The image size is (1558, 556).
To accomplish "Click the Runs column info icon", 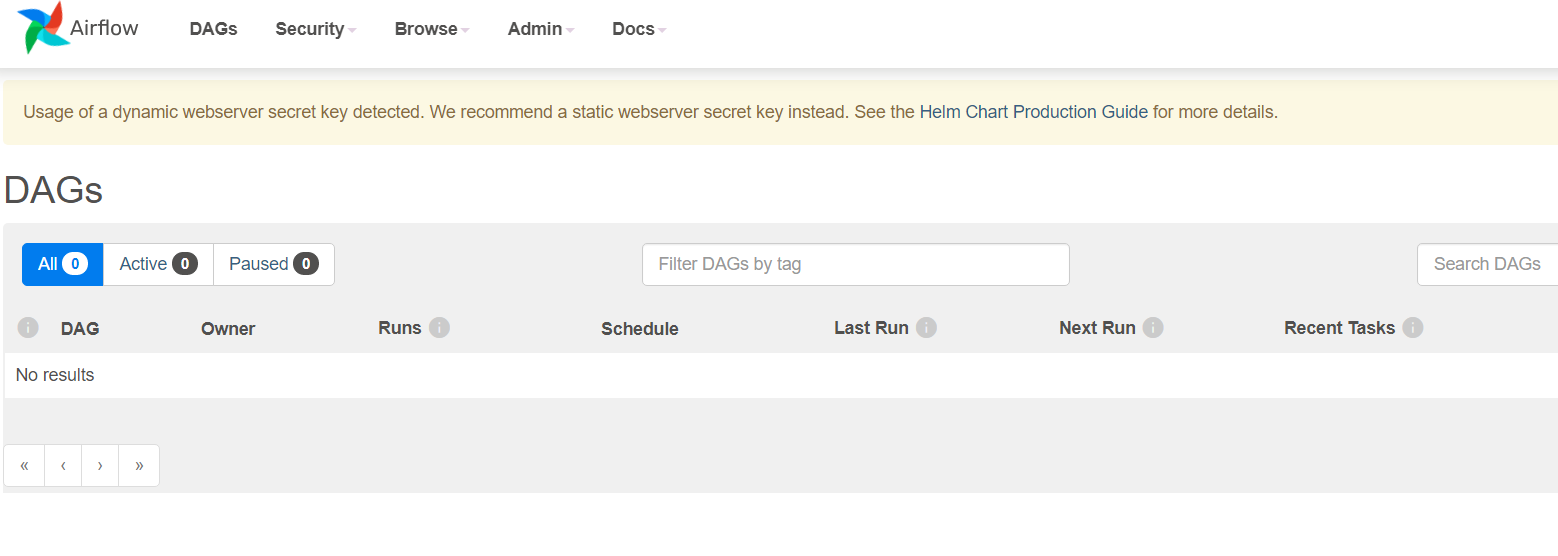I will tap(439, 327).
